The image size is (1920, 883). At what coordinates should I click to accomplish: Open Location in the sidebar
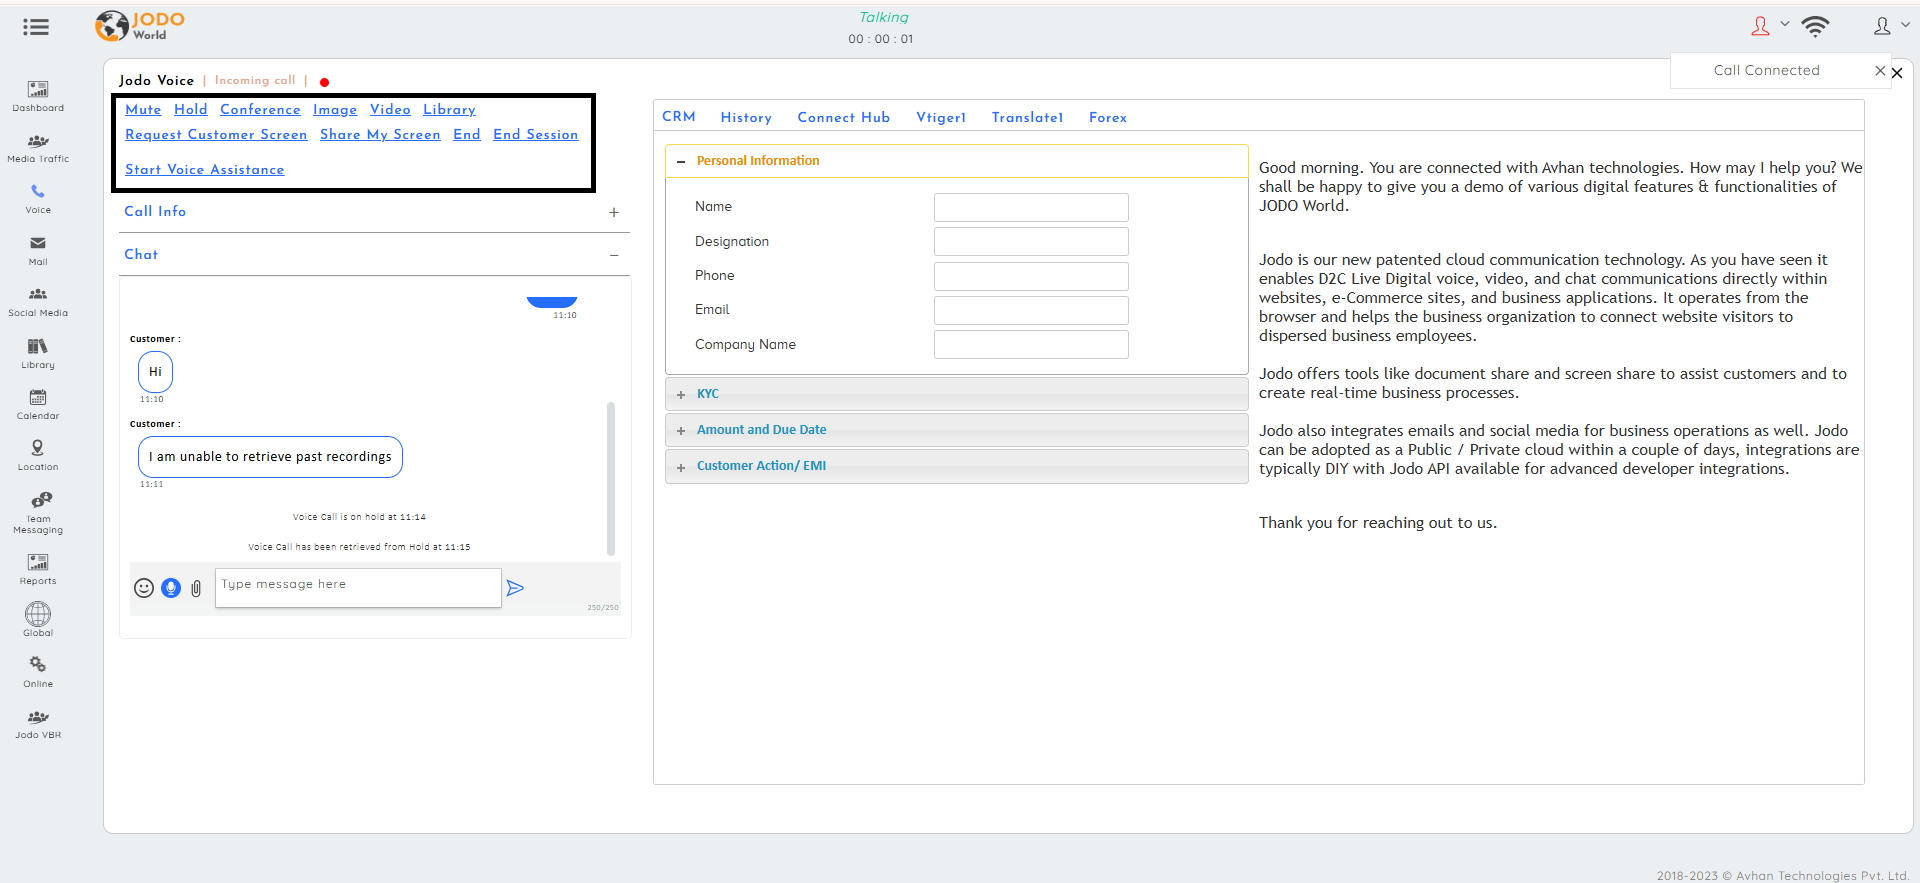point(38,455)
